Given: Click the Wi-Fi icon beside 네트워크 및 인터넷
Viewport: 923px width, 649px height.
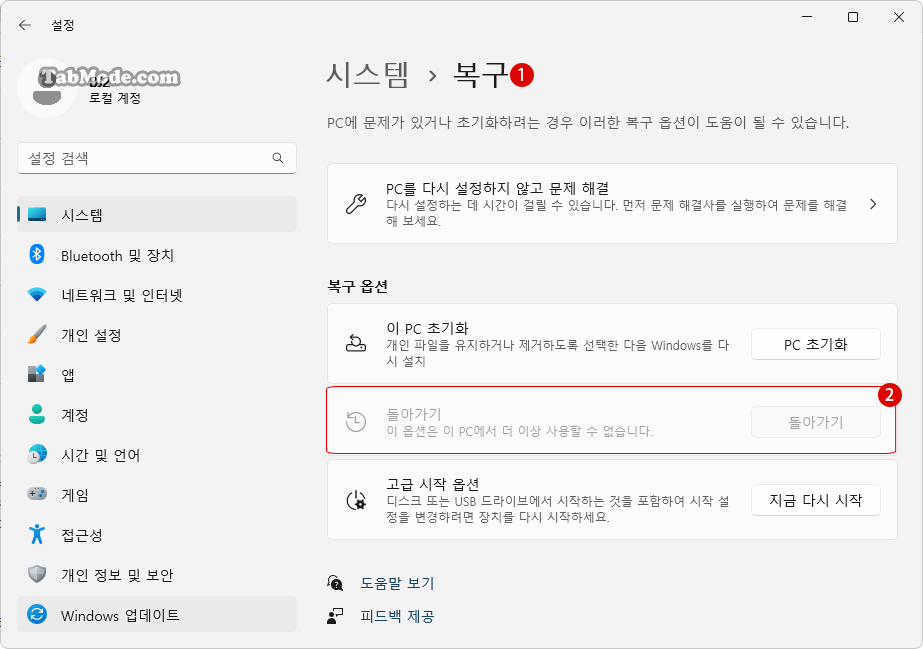Looking at the screenshot, I should (37, 294).
